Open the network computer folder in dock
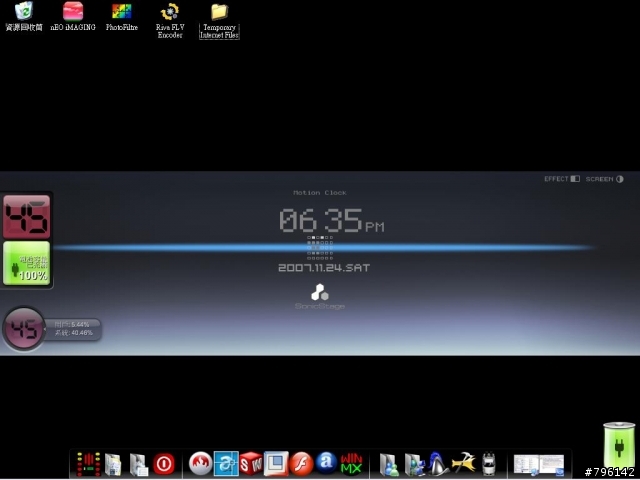Viewport: 640px width, 480px height. (414, 464)
